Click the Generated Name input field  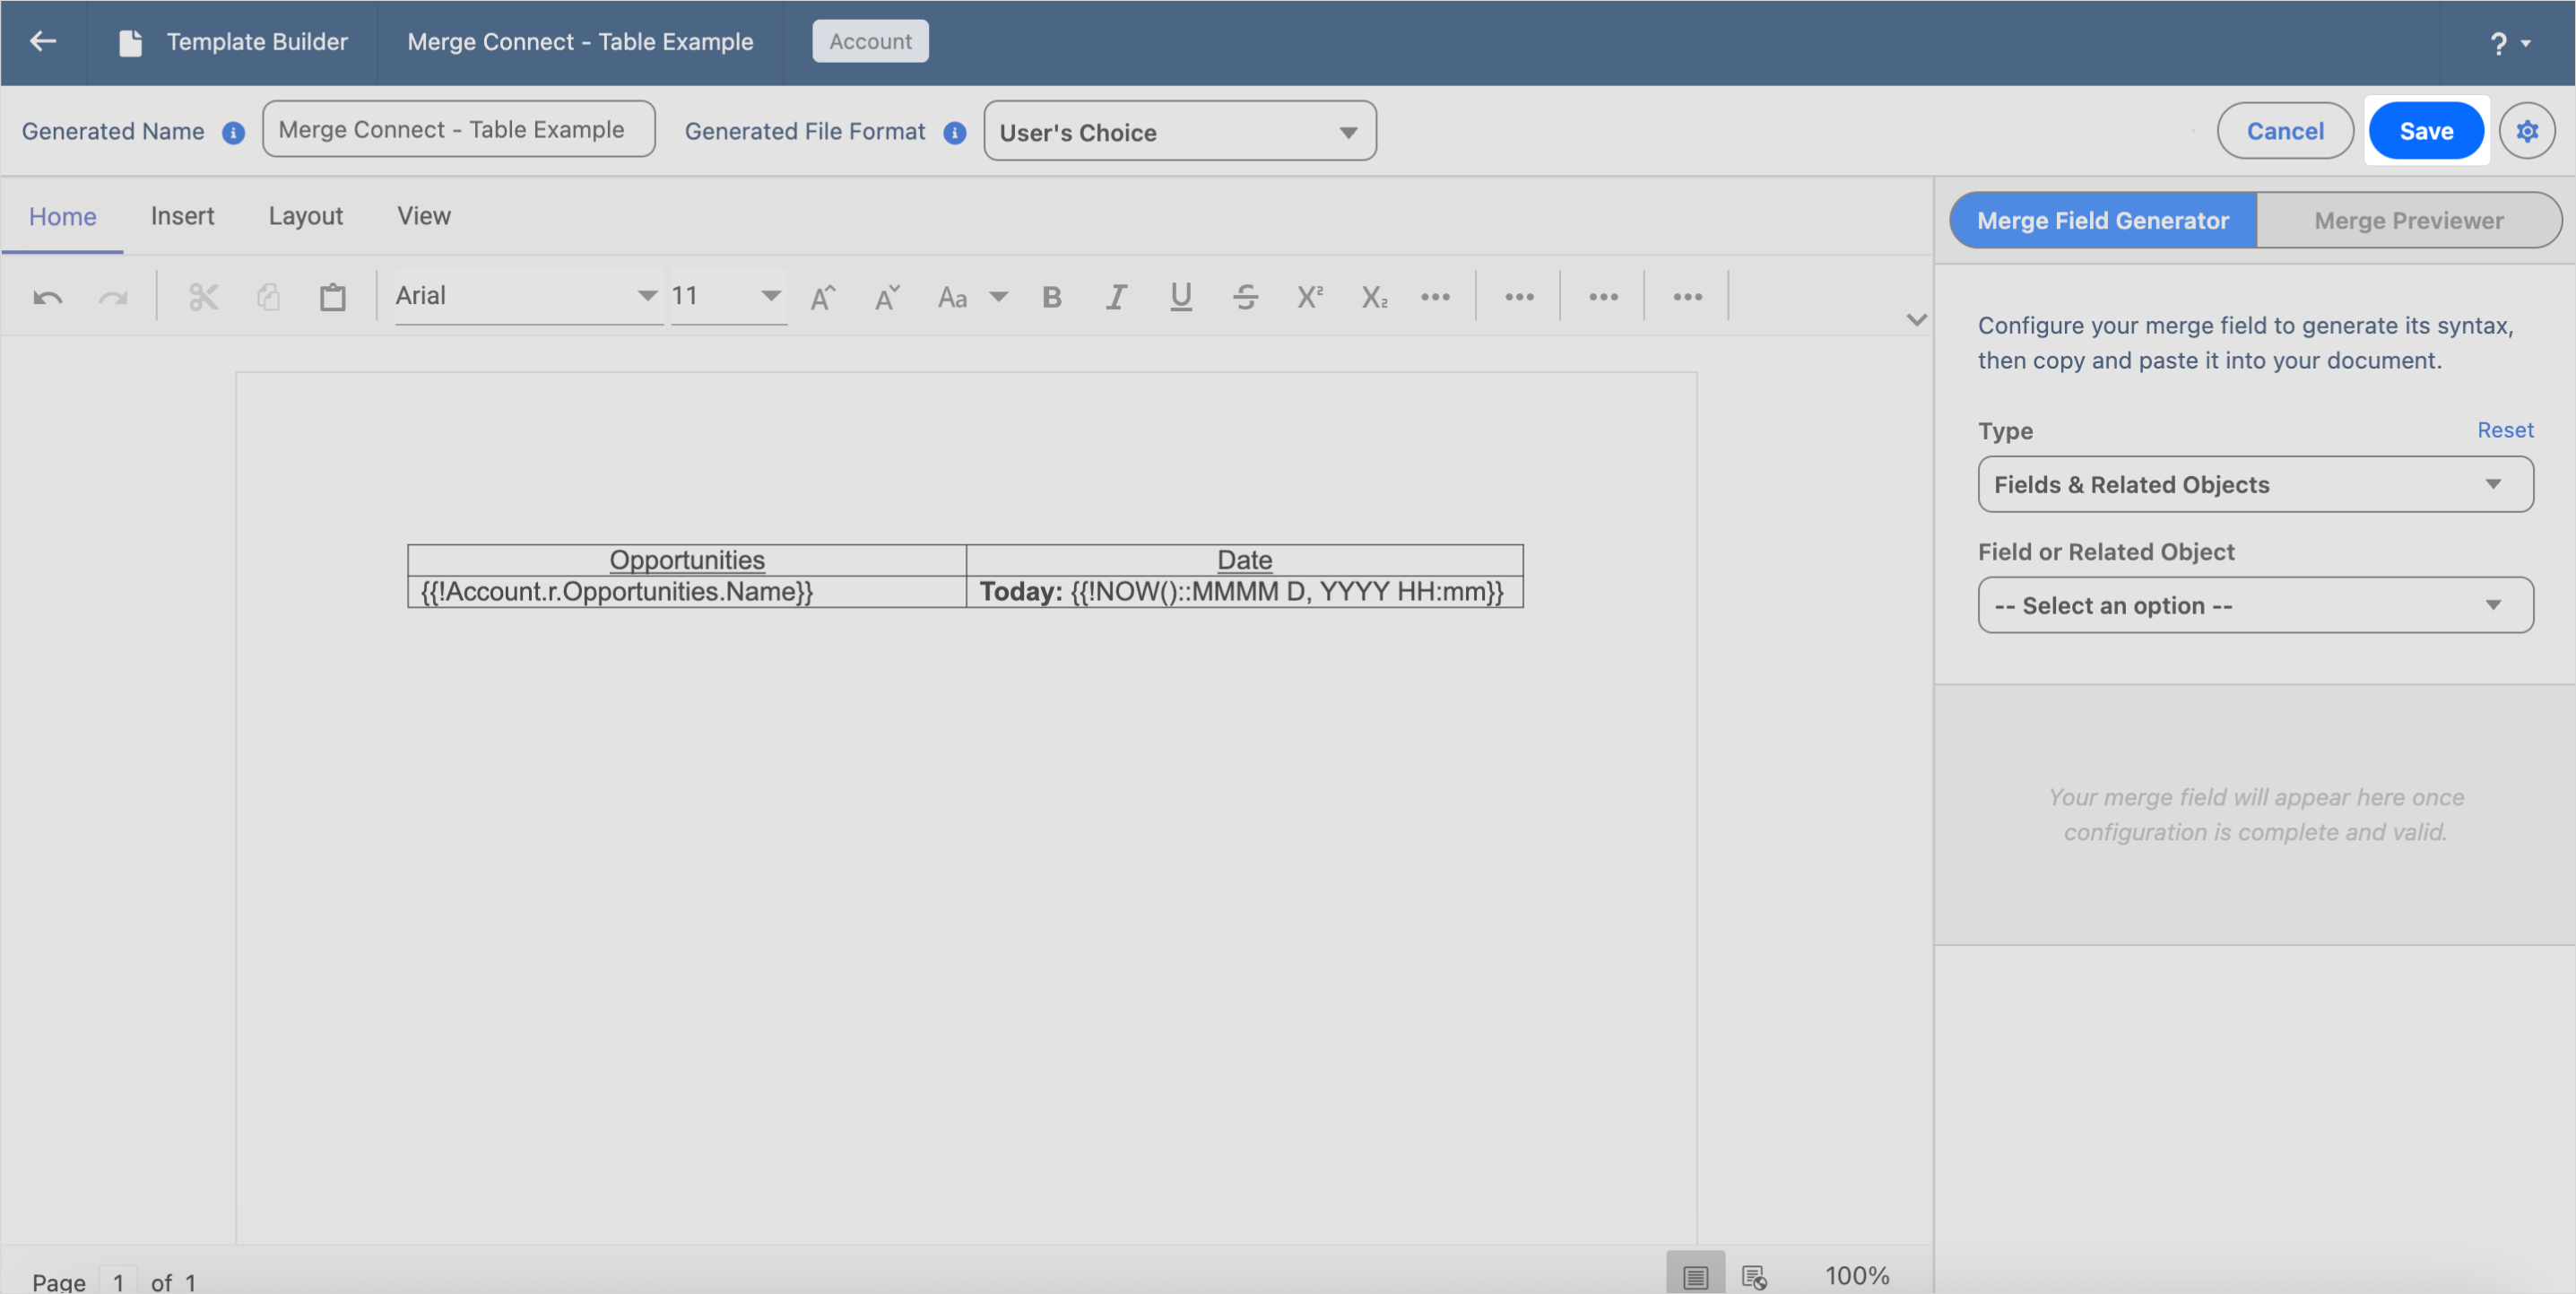tap(459, 129)
